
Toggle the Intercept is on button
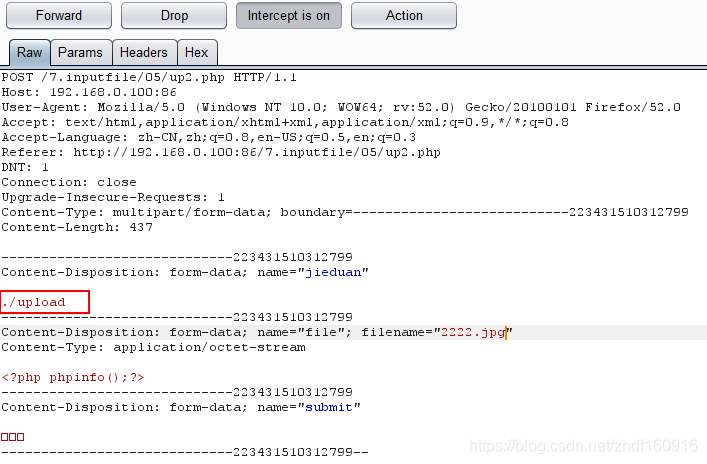(x=289, y=16)
